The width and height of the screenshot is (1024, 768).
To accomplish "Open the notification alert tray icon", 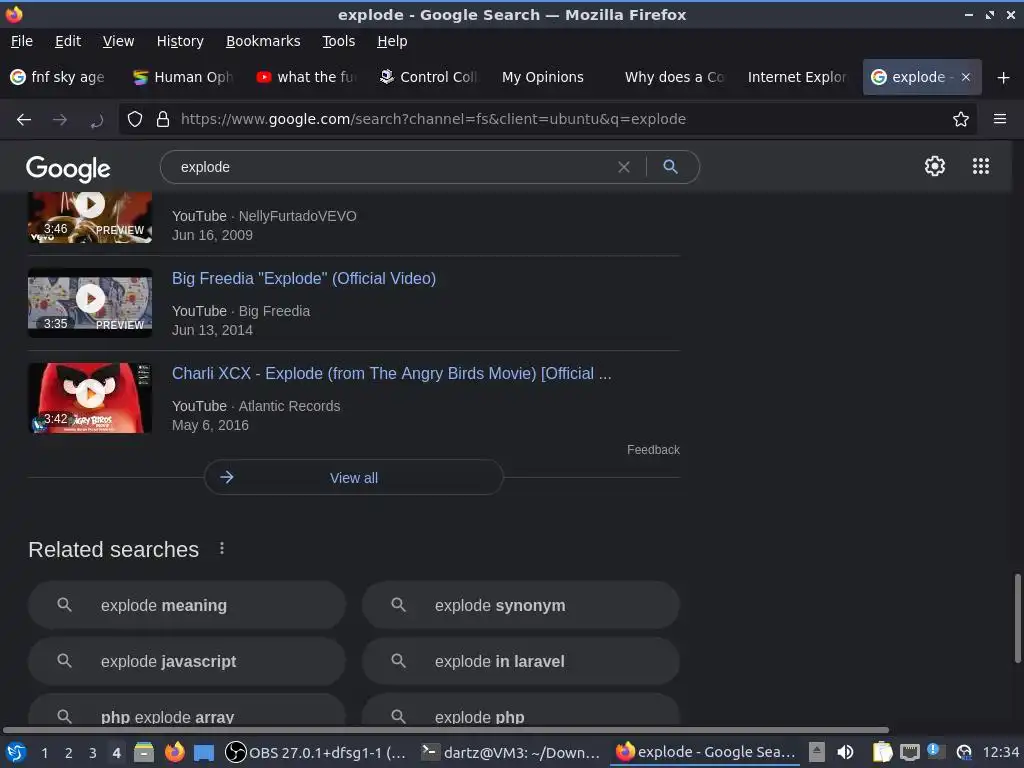I will 935,751.
